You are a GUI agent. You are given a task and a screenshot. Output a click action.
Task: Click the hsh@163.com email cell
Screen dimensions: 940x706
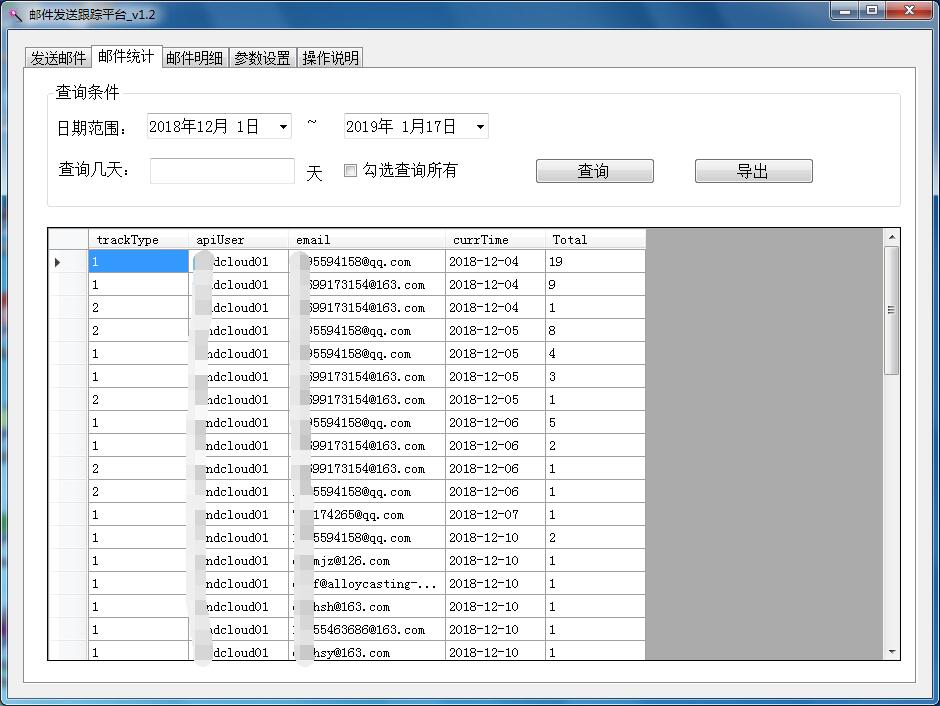pos(367,607)
